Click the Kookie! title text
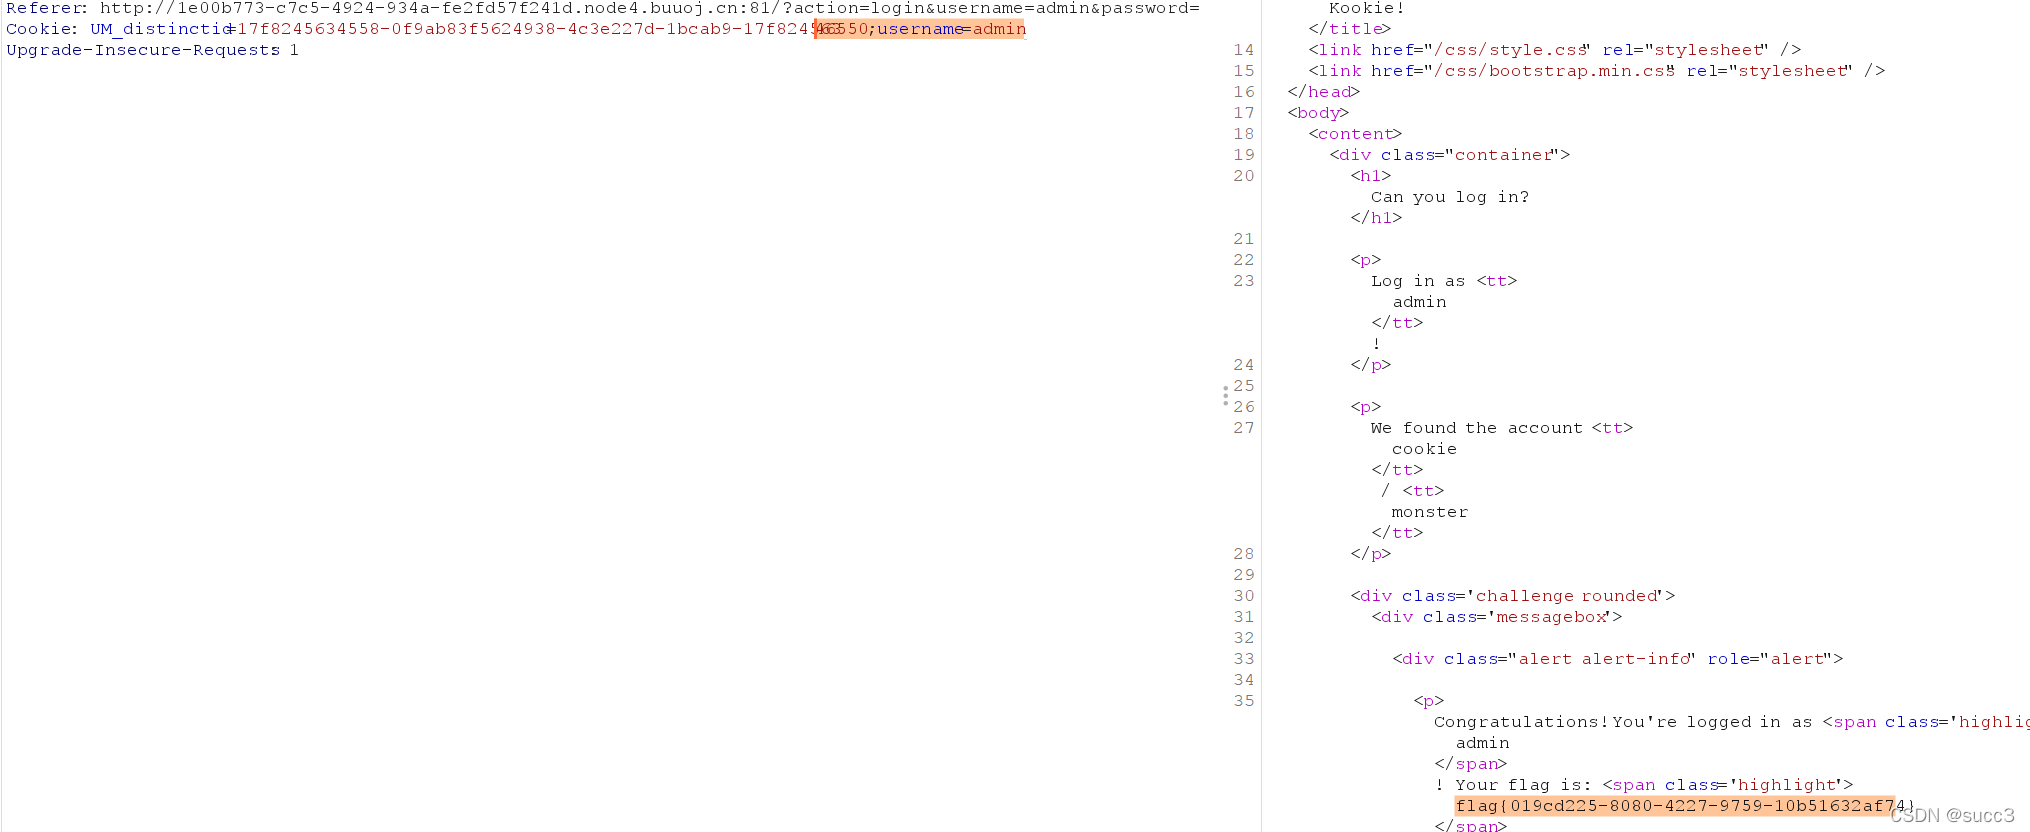 (1367, 8)
